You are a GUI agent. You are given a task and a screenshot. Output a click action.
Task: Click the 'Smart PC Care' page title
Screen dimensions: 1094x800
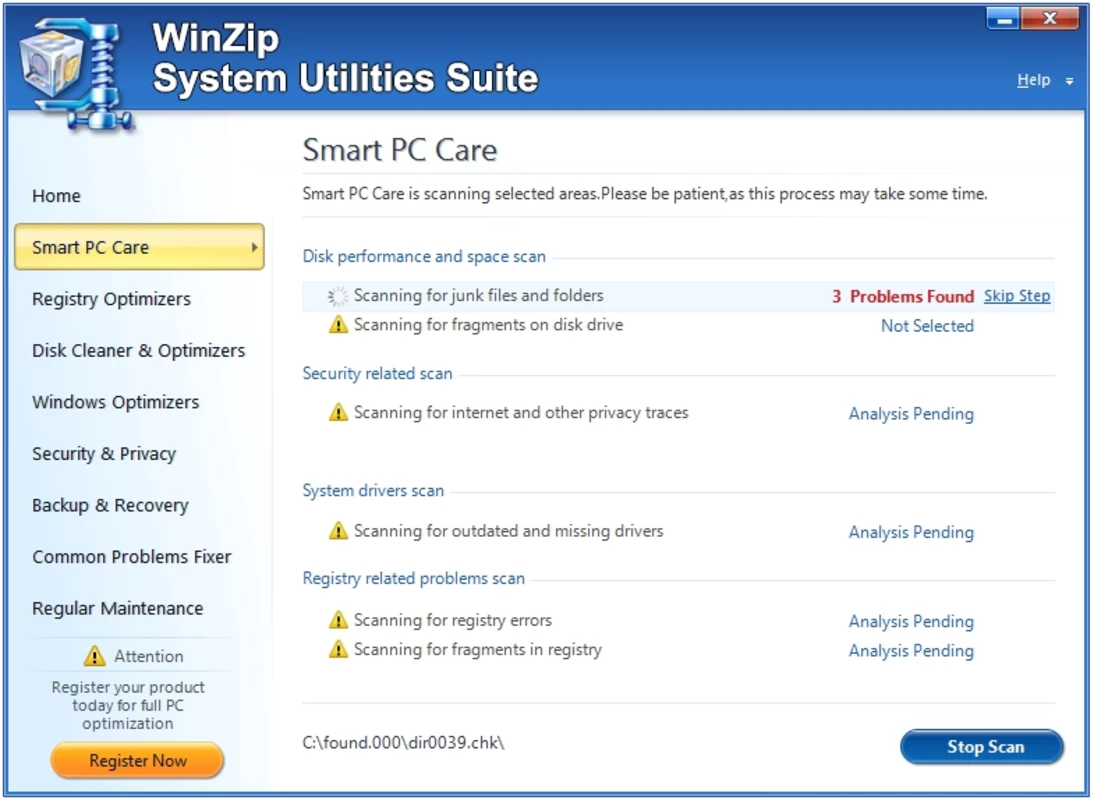pyautogui.click(x=400, y=150)
